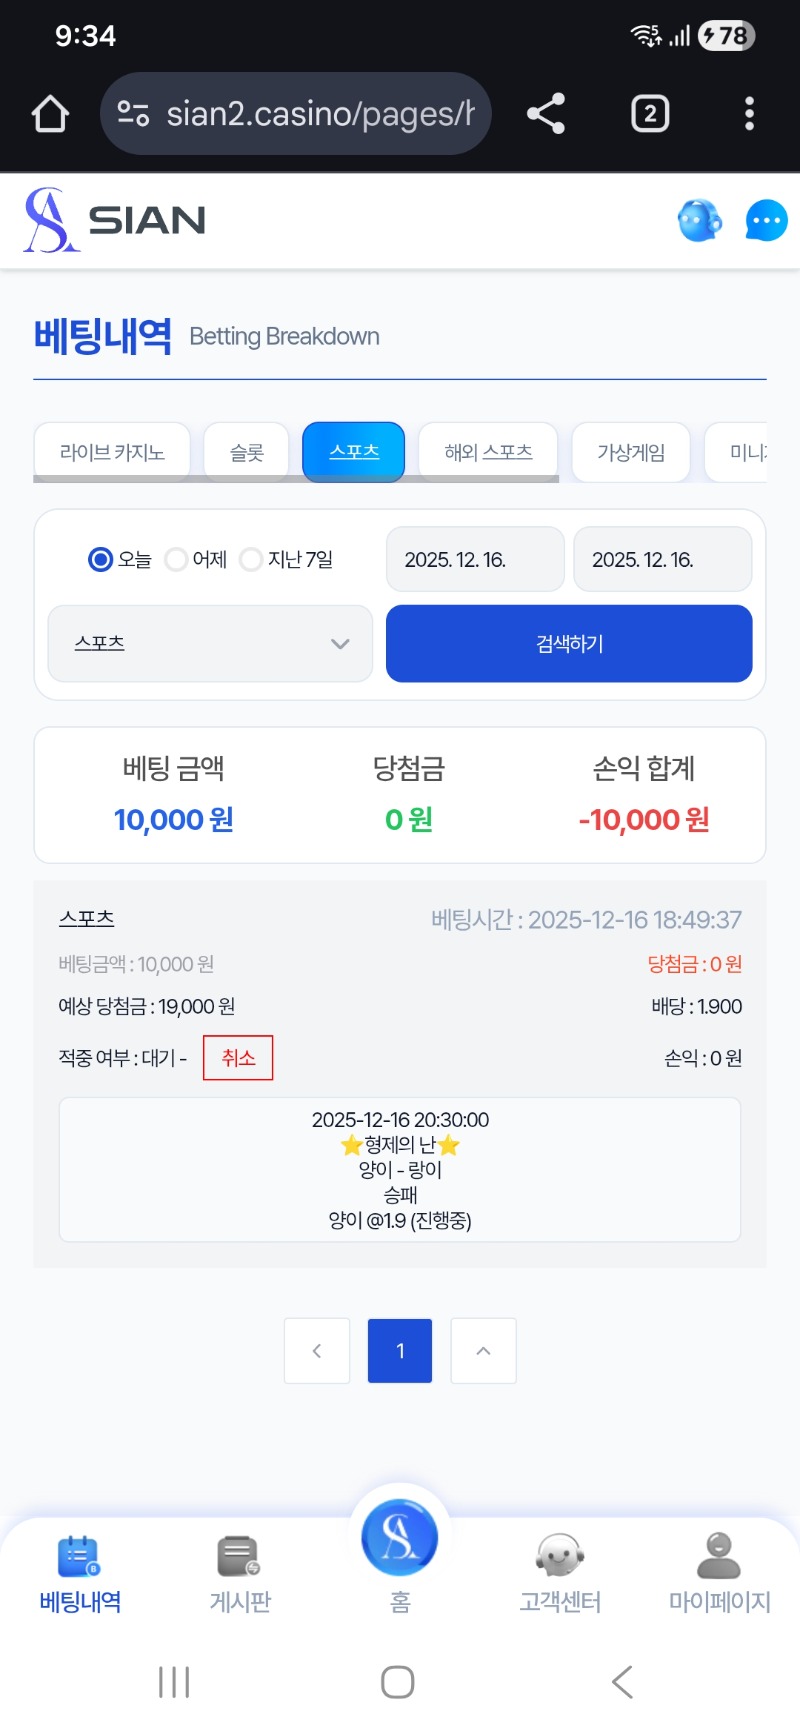
Task: Open the browser three-dot menu
Action: tap(749, 114)
